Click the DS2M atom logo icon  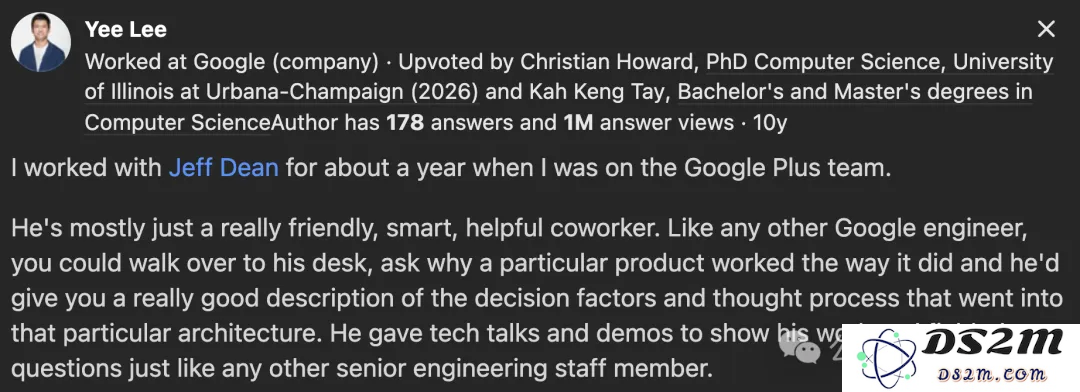(884, 356)
